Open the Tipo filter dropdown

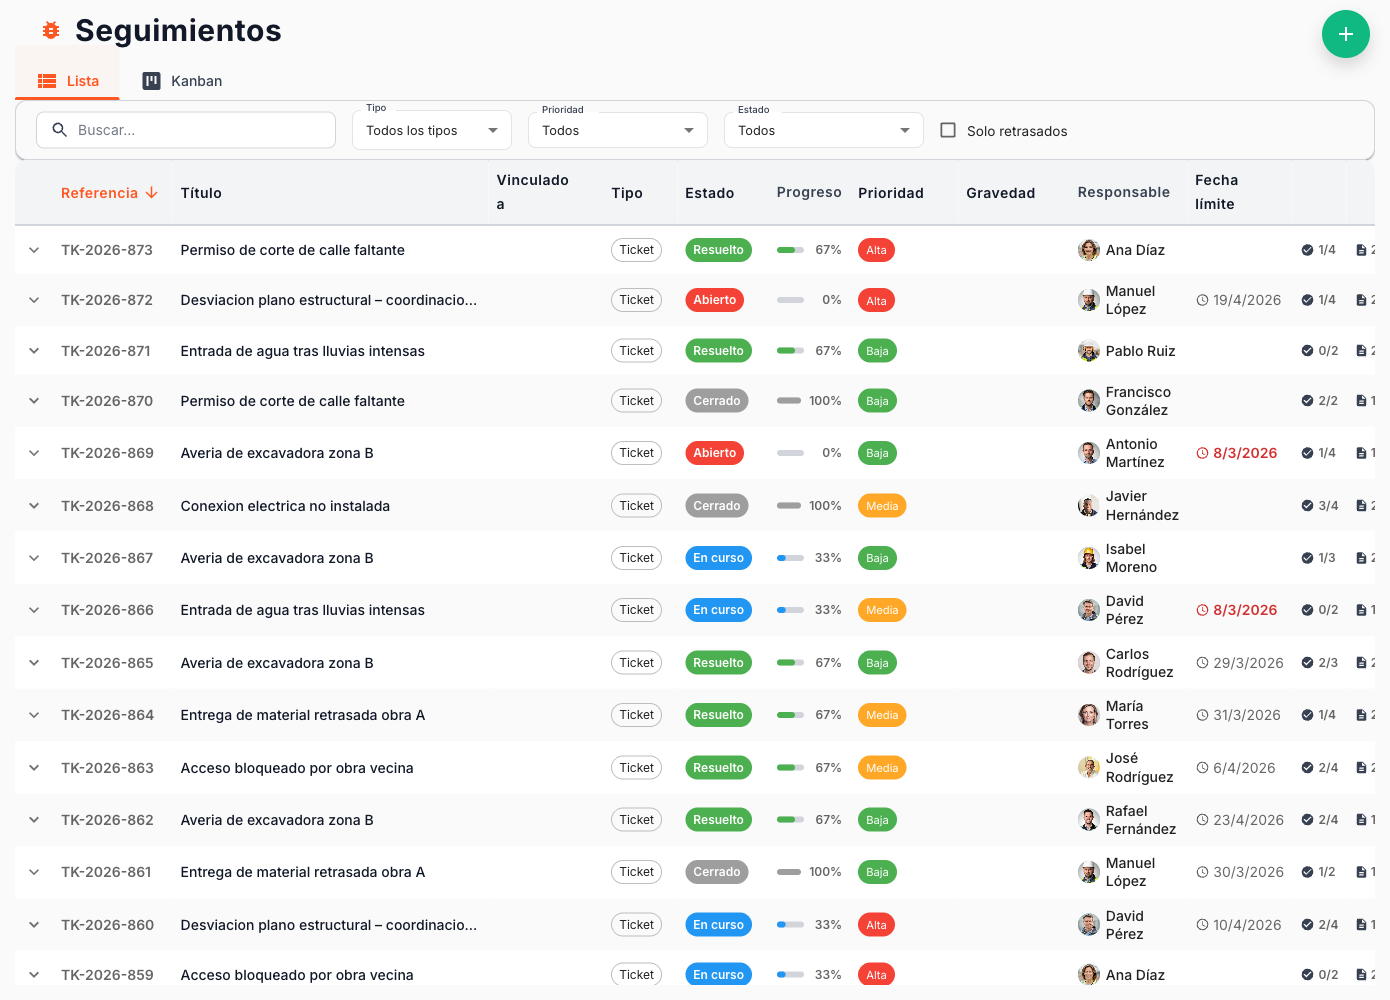431,130
